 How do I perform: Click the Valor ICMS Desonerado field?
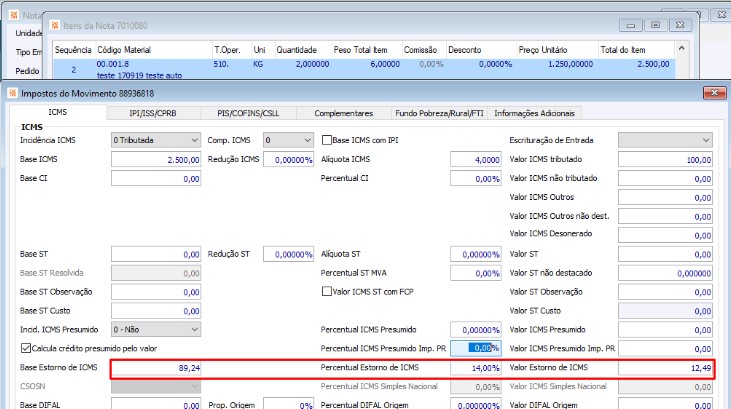tap(665, 235)
